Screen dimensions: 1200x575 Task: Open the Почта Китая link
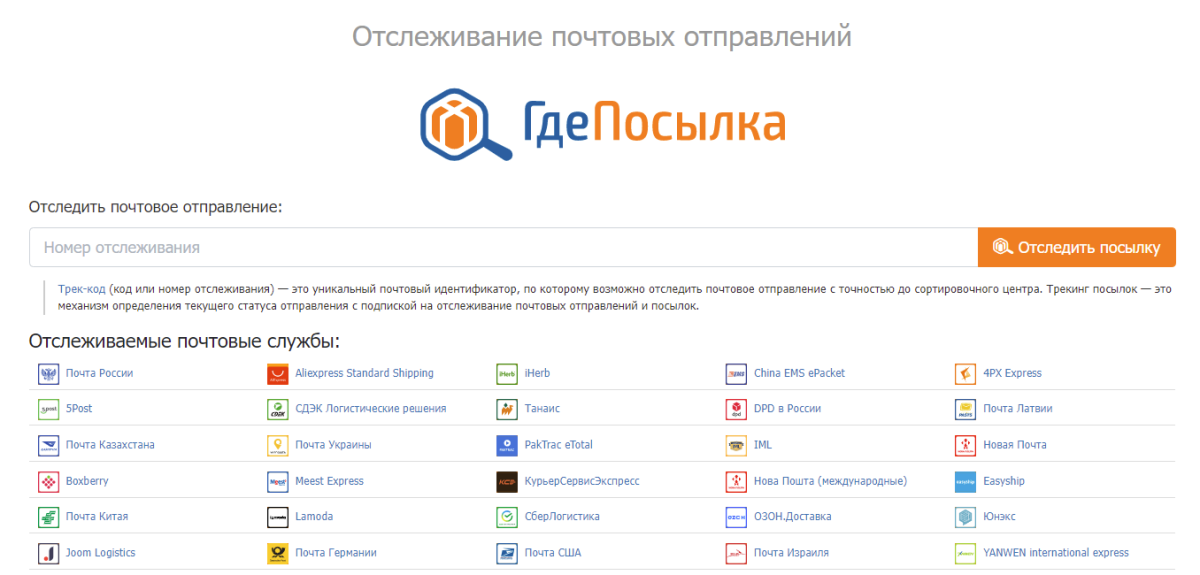(x=97, y=516)
